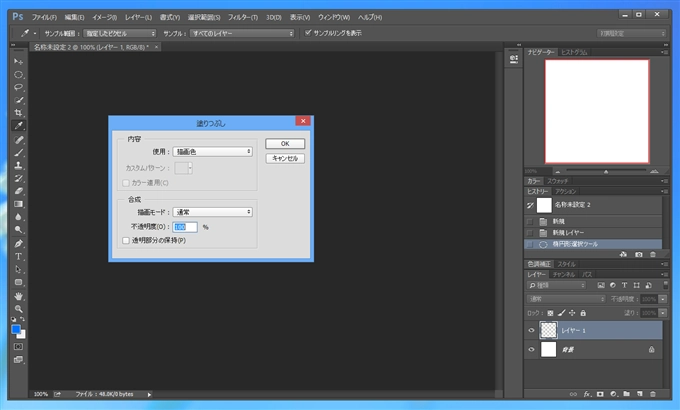Viewport: 680px width, 410px height.
Task: Open the workspace 初期設定 dropdown
Action: click(631, 33)
